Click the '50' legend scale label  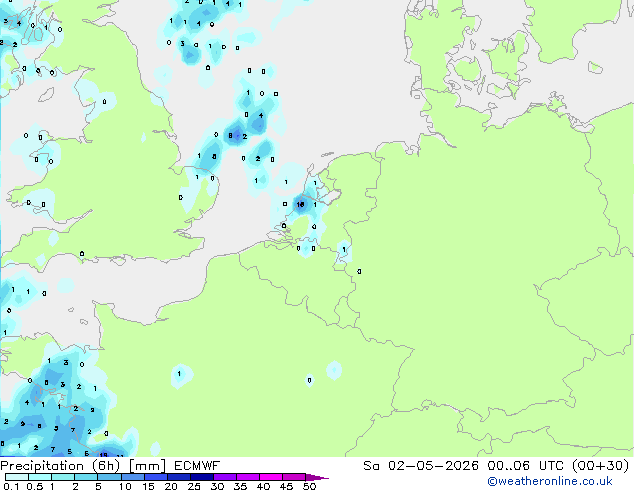309,486
